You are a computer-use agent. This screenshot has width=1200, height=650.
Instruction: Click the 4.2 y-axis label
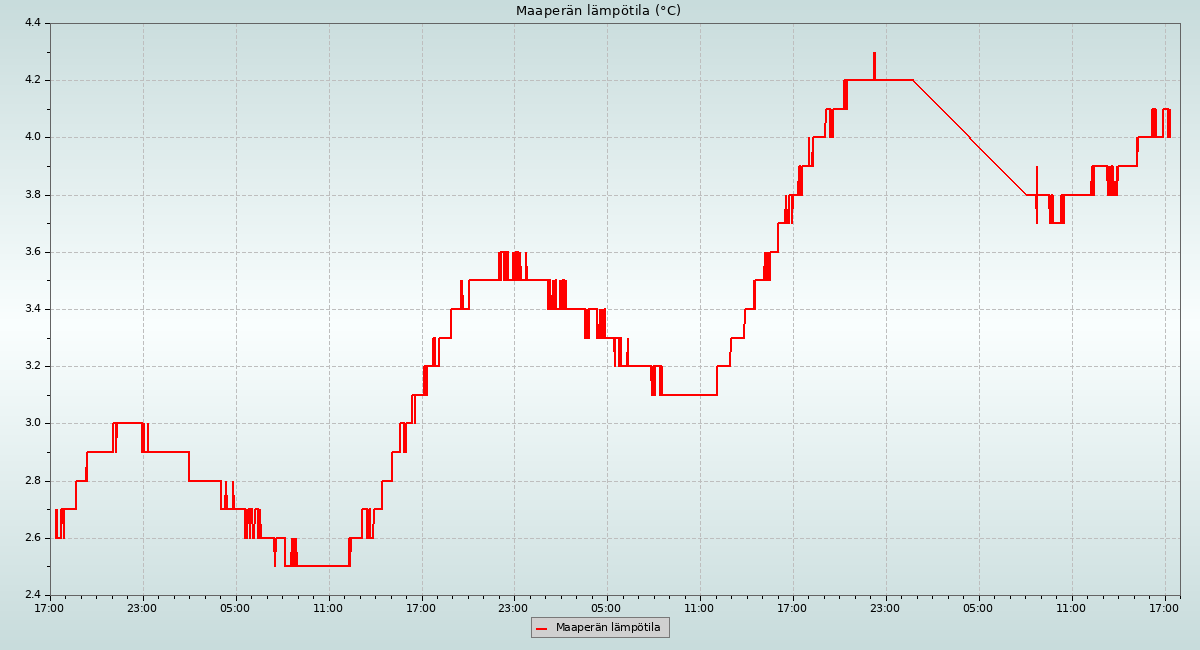(31, 80)
